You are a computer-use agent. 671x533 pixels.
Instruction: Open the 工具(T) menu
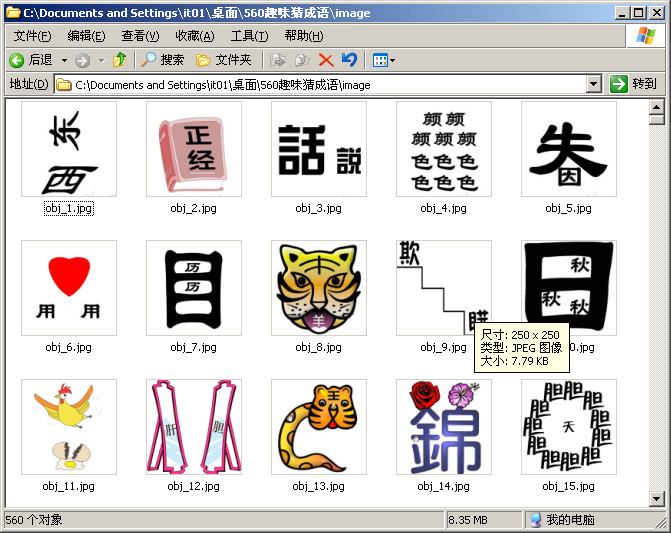[x=249, y=36]
